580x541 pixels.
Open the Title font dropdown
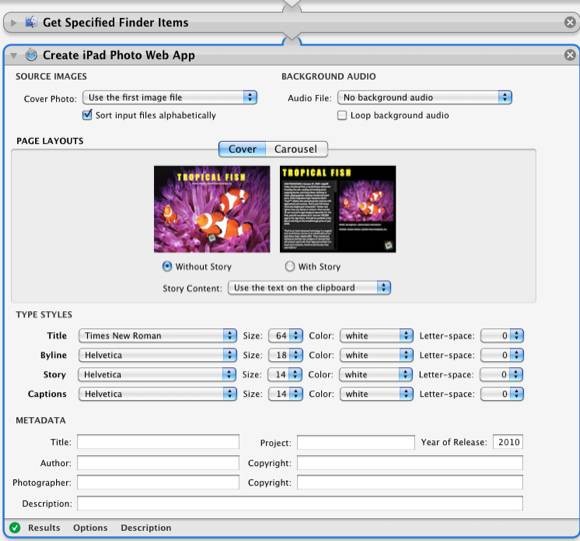point(158,335)
